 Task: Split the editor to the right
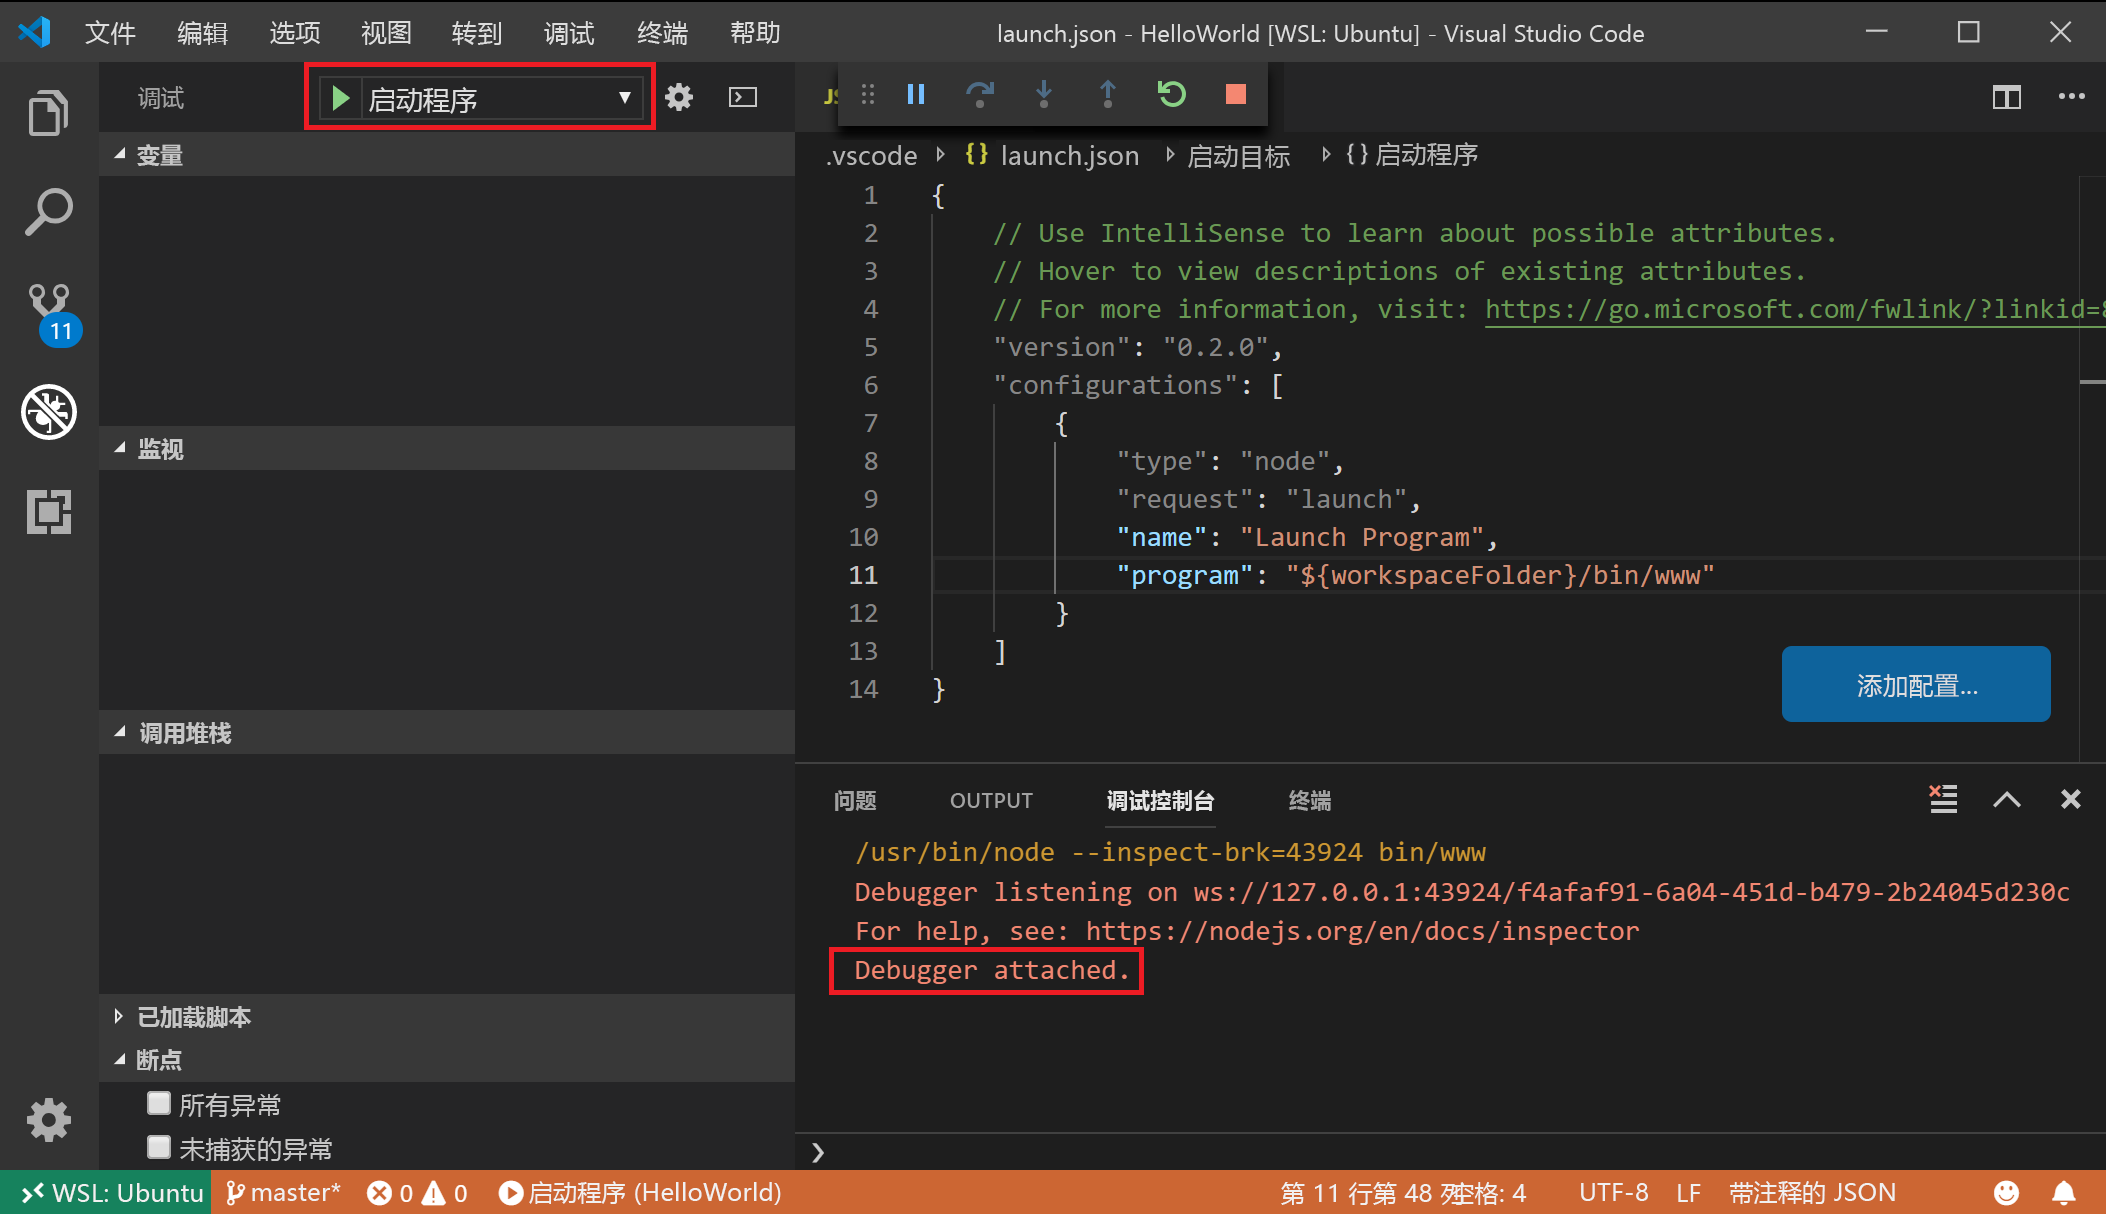[x=2006, y=97]
